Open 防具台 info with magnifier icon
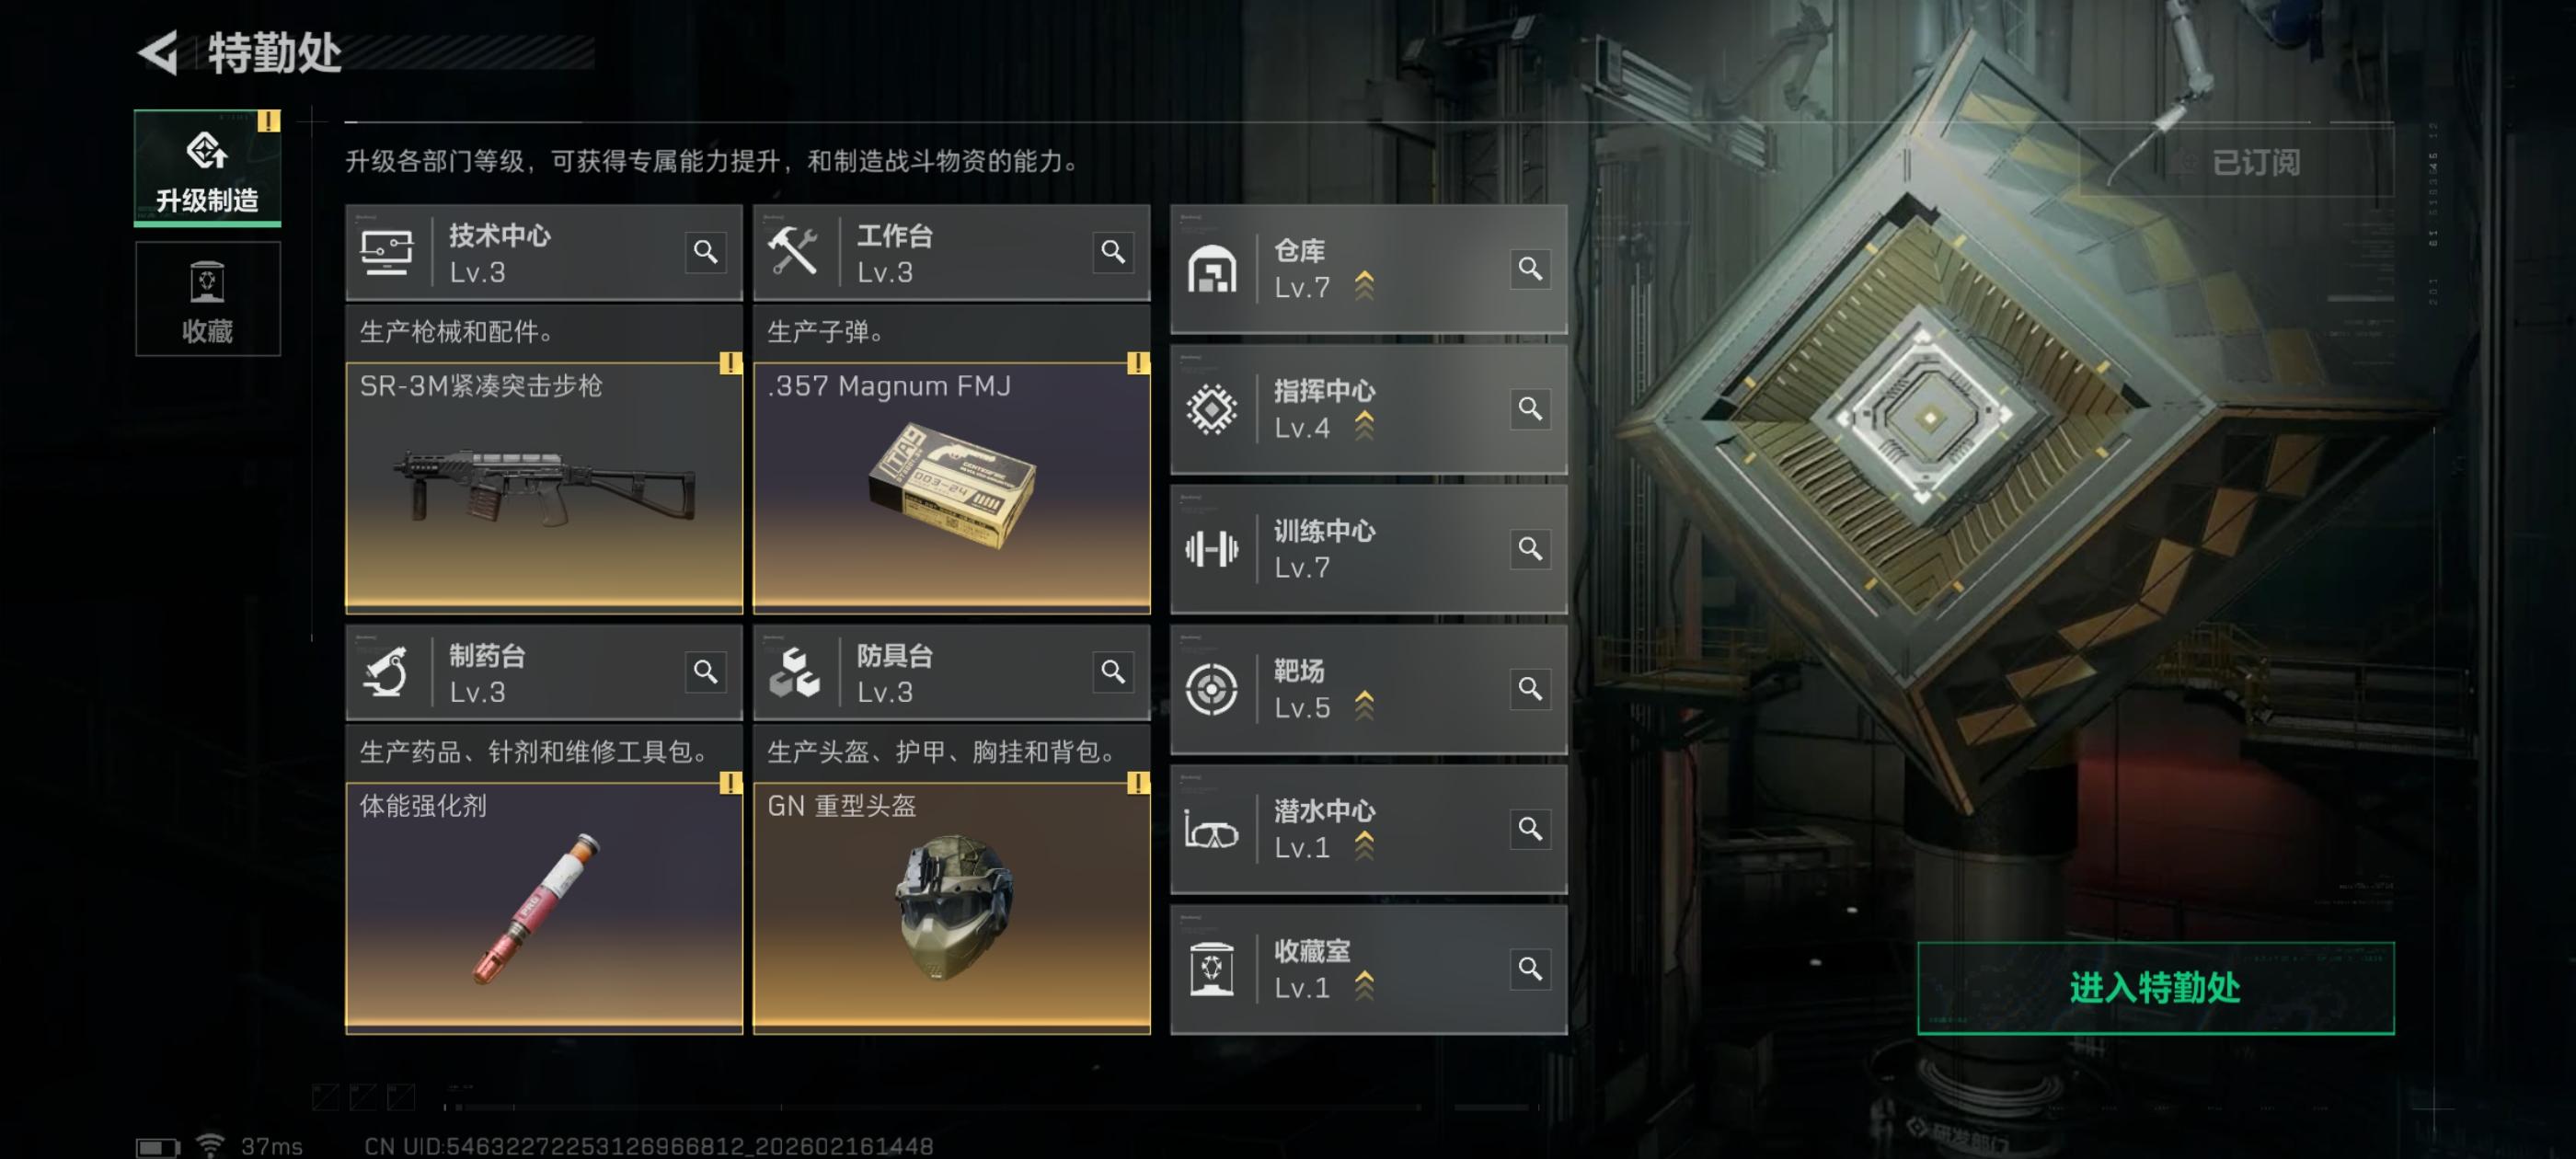The width and height of the screenshot is (2576, 1159). pyautogui.click(x=1113, y=672)
